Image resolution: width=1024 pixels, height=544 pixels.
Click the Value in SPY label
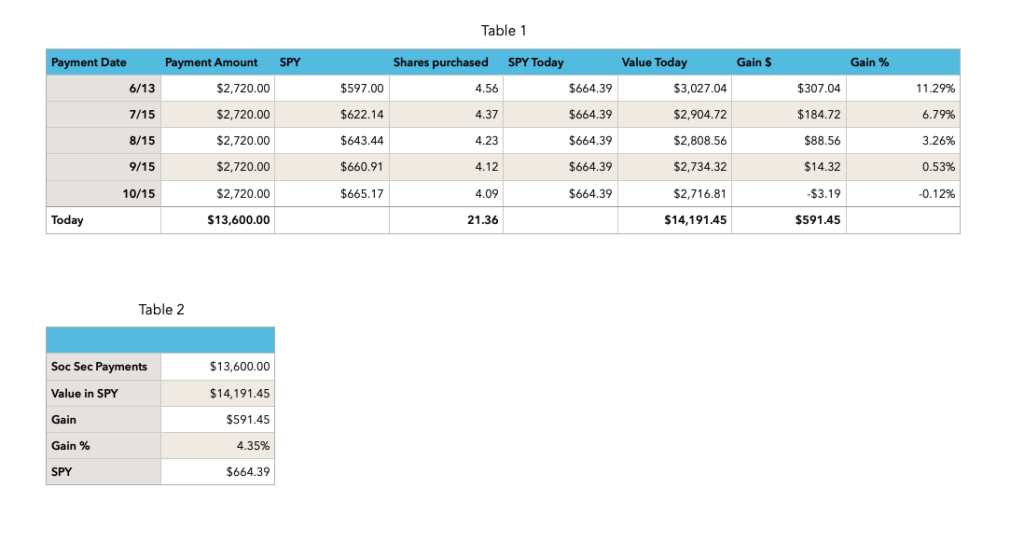[x=84, y=393]
